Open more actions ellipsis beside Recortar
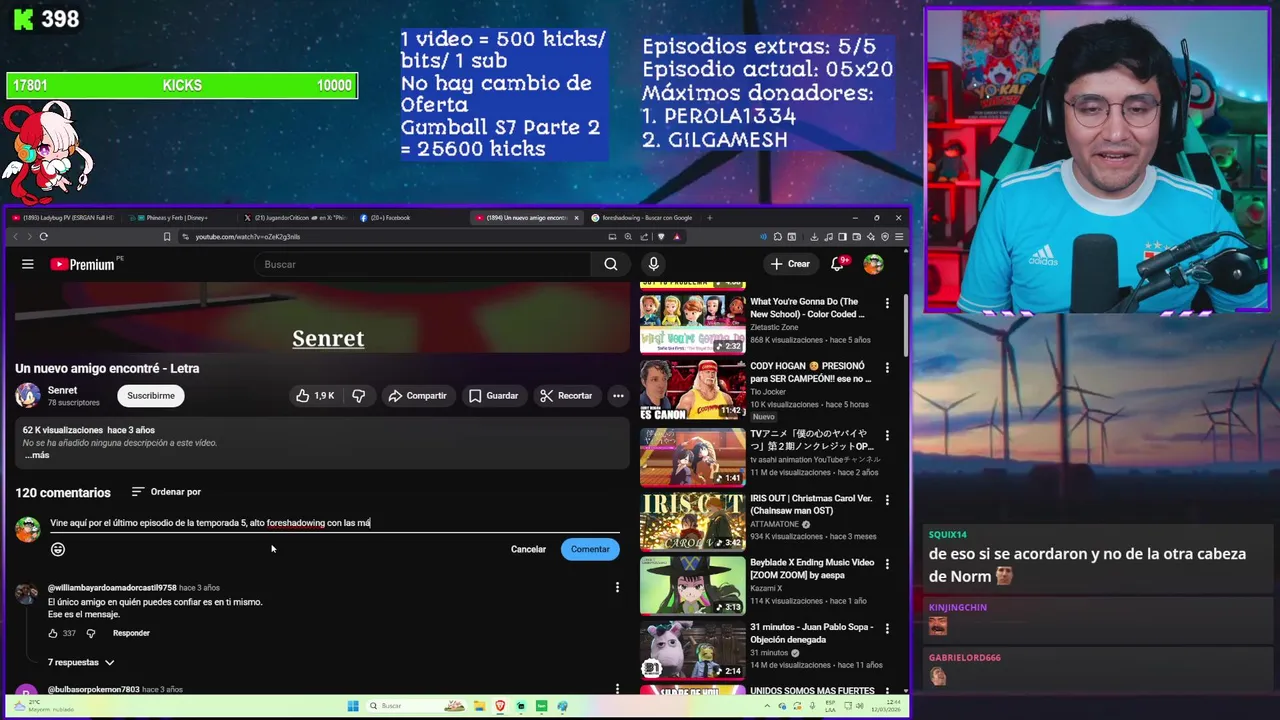 (618, 396)
